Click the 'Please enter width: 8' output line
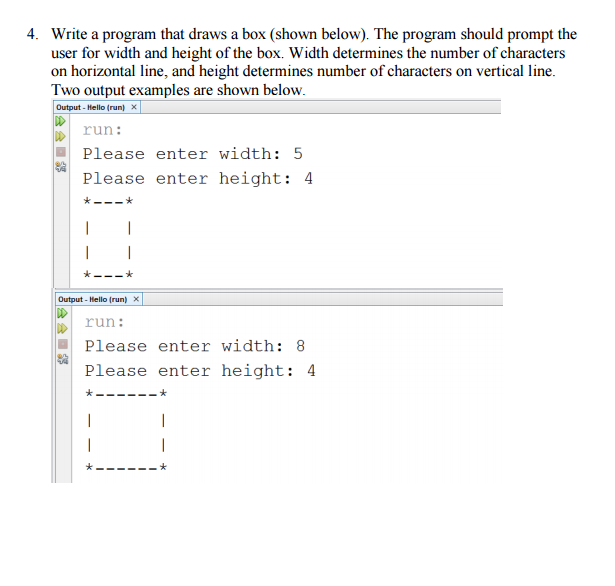This screenshot has width=615, height=586. [195, 346]
